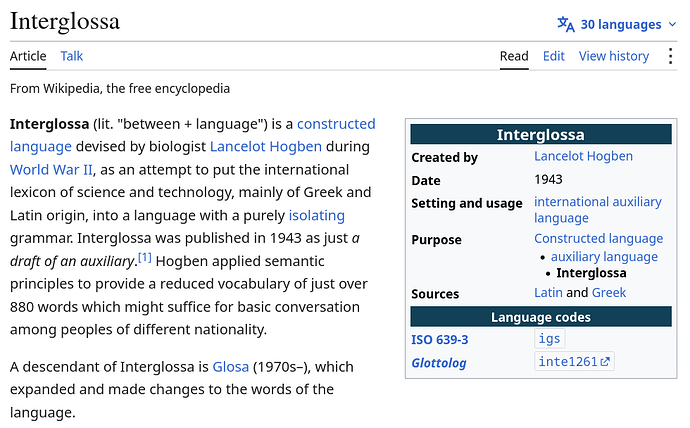Follow the Latin source link
Viewport: 690px width, 428px height.
[548, 293]
